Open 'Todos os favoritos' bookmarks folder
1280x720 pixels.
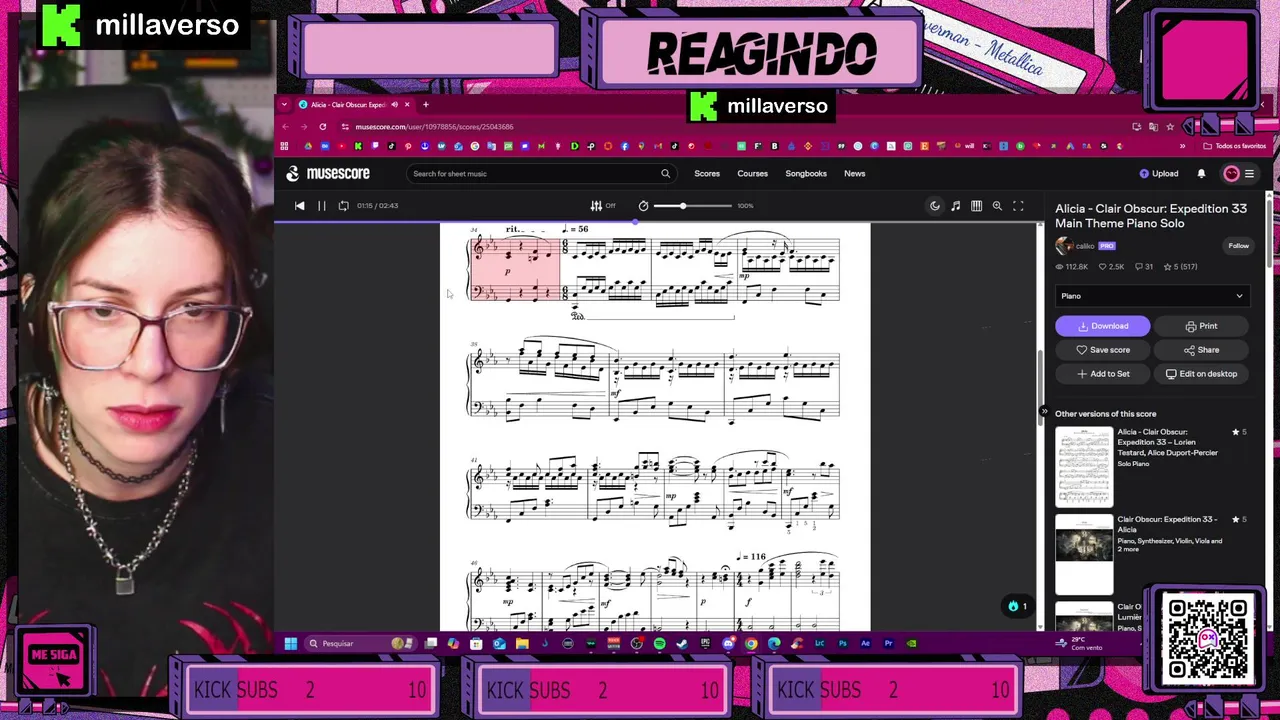[1235, 146]
